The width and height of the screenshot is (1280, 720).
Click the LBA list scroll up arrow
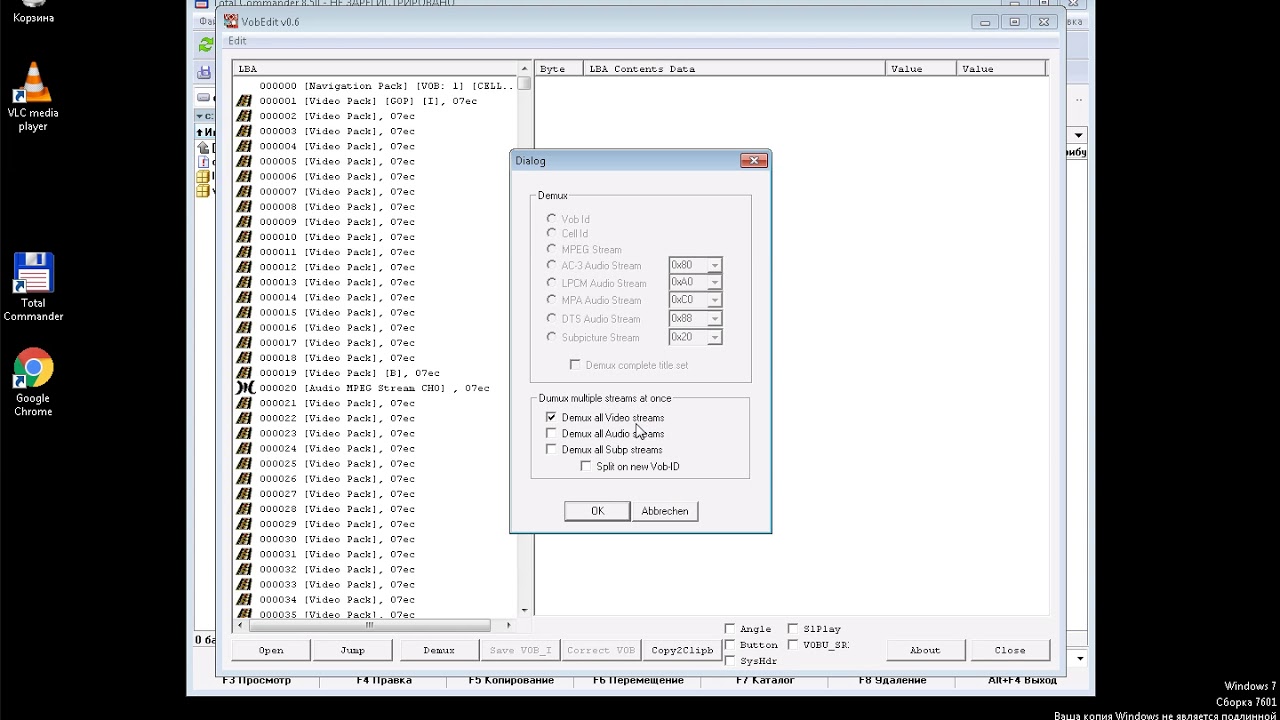pyautogui.click(x=525, y=68)
